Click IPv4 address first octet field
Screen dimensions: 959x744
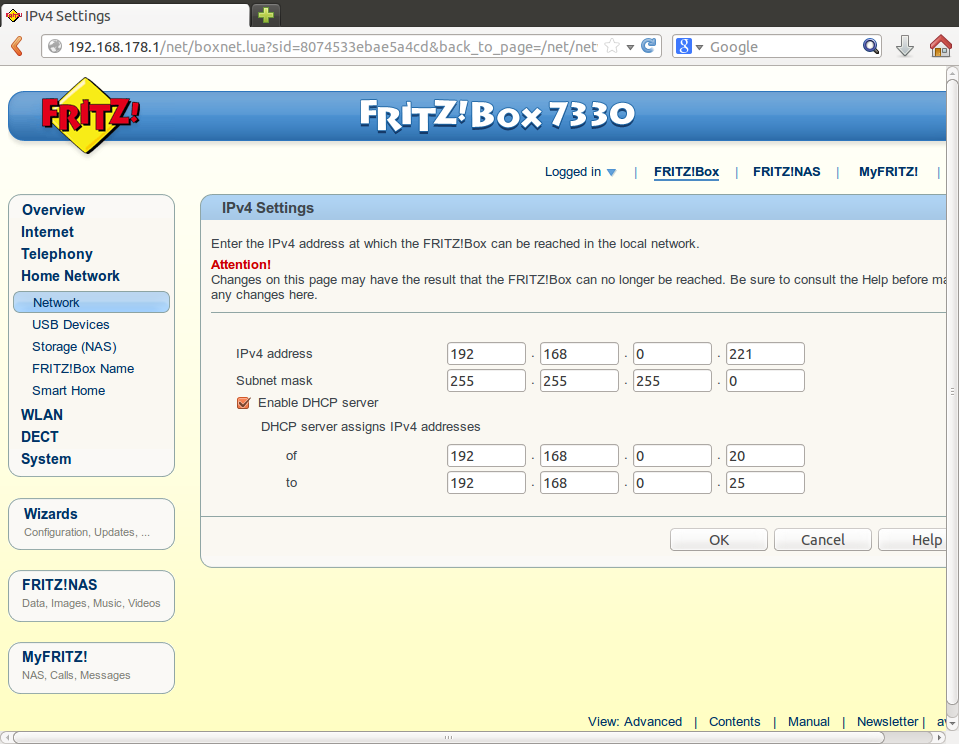tap(486, 354)
